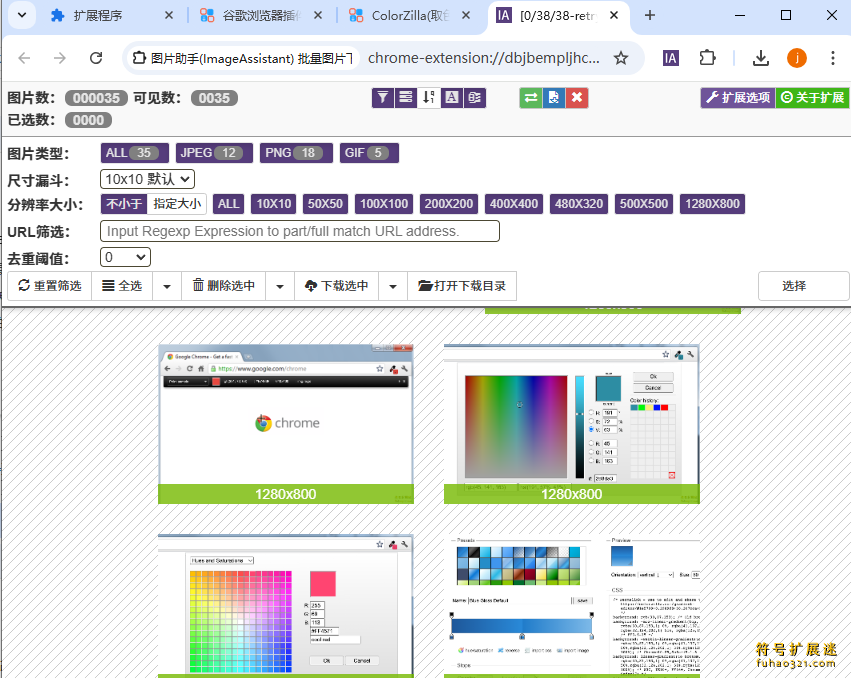Choose resolution 100X100
Viewport: 851px width, 678px height.
click(384, 204)
